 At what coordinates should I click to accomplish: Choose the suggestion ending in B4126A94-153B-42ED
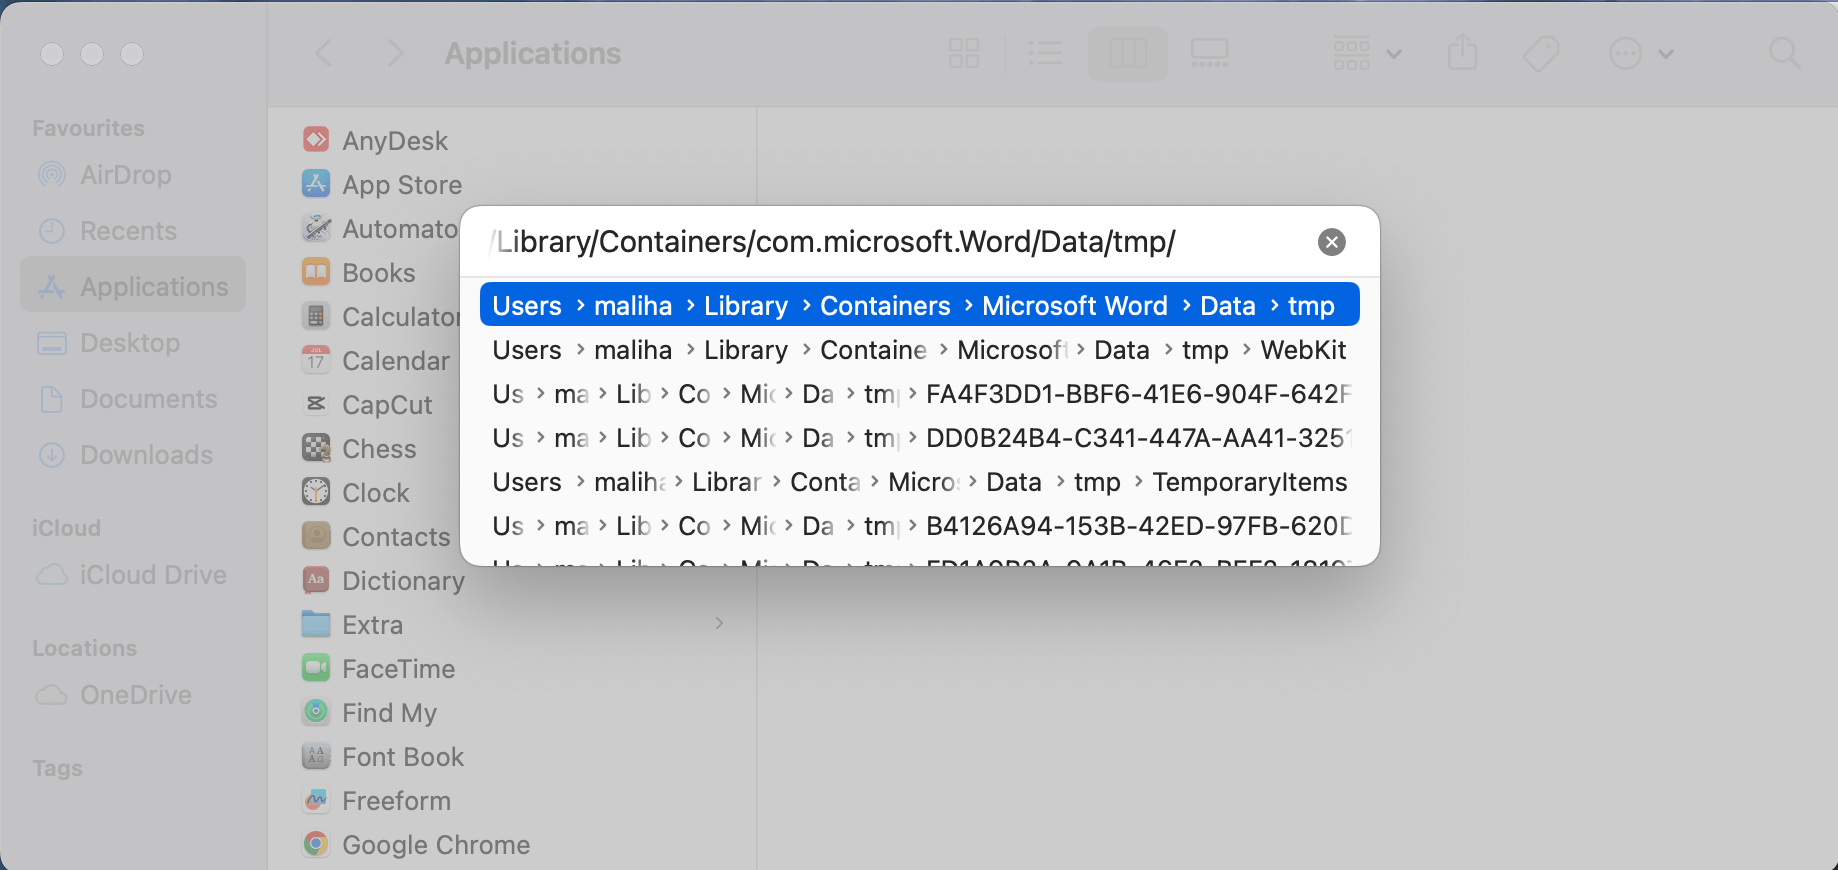point(919,526)
